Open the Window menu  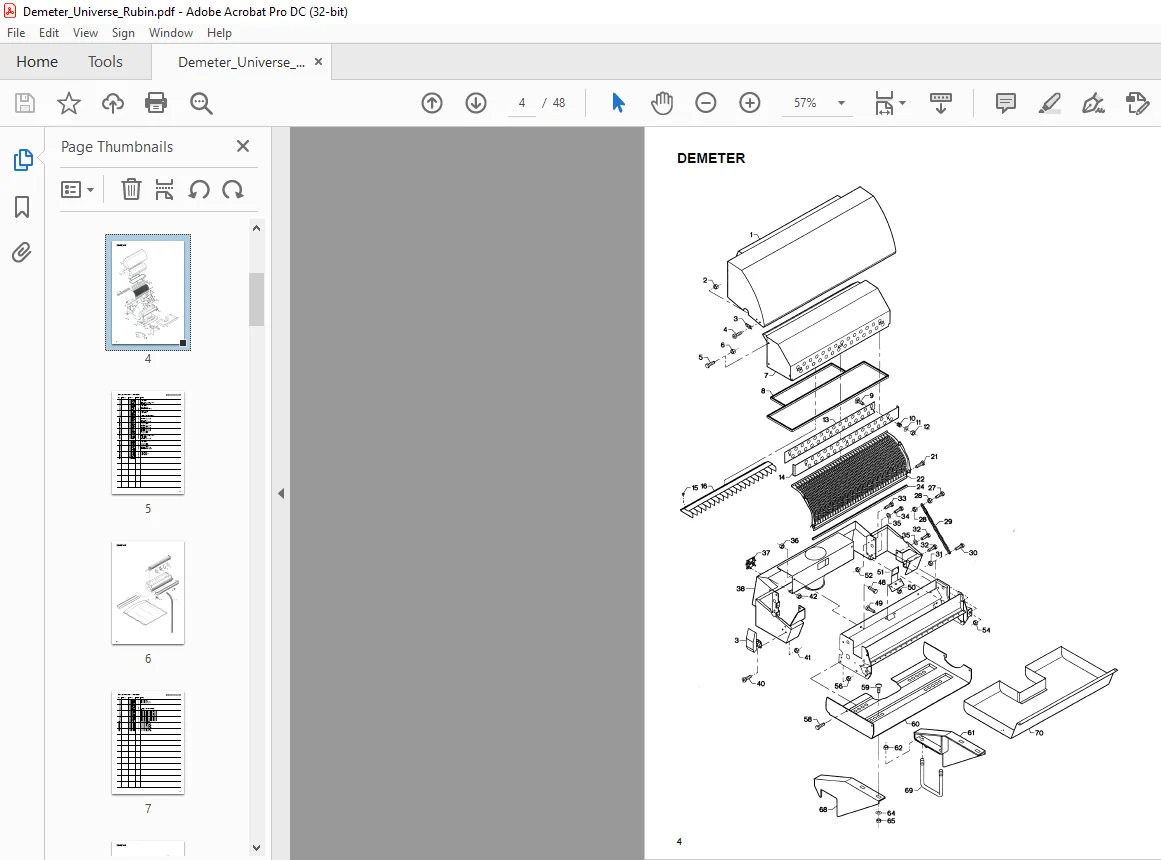point(170,33)
